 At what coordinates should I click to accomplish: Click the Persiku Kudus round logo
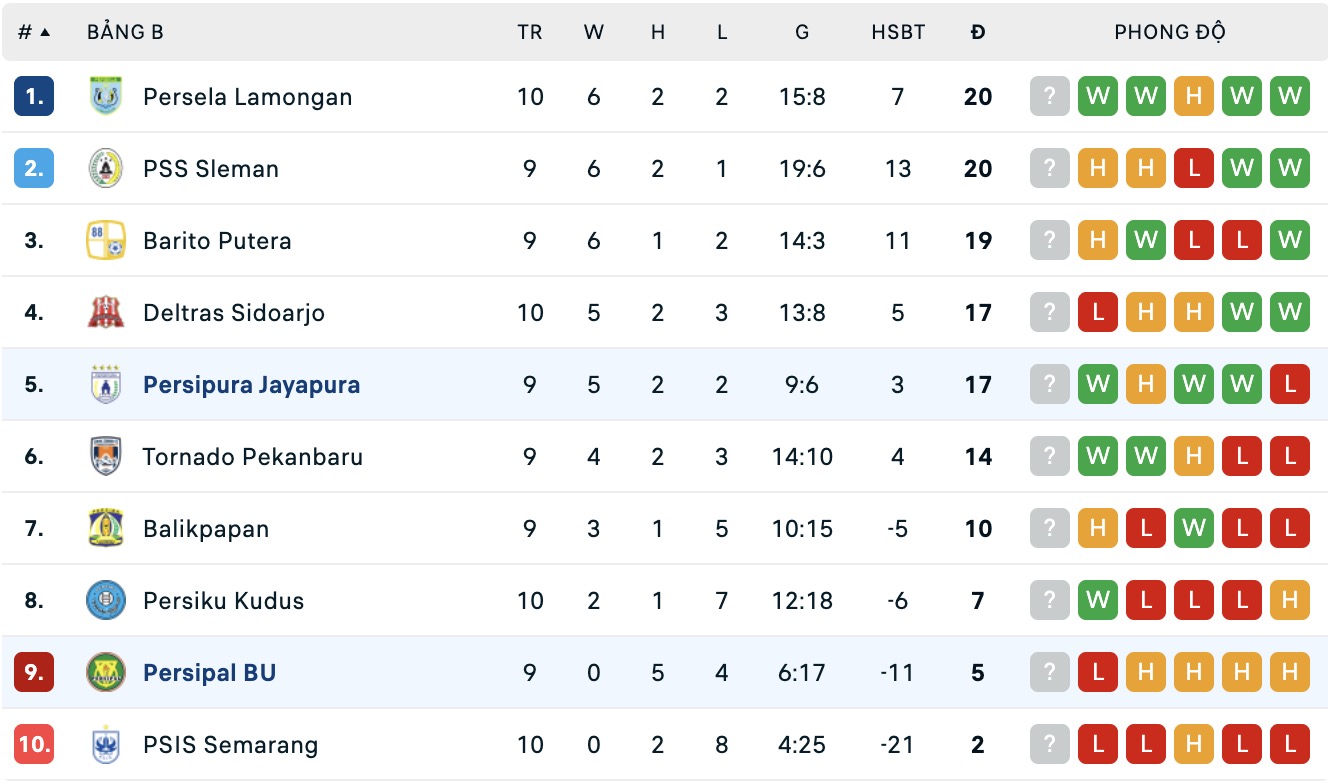(105, 601)
